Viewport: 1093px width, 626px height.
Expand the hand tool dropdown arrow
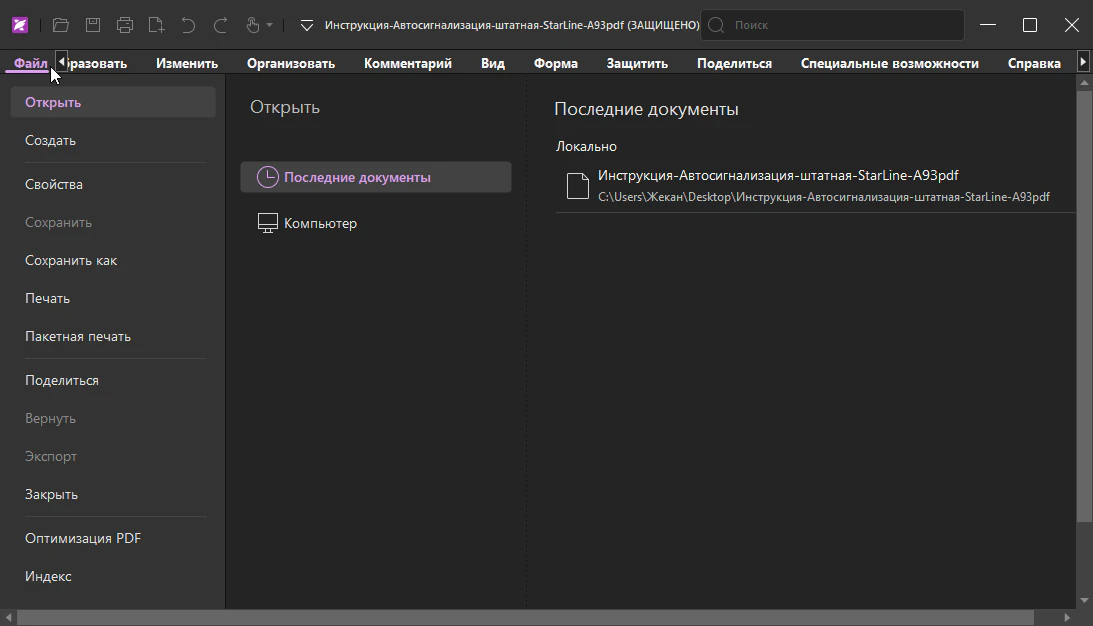269,26
